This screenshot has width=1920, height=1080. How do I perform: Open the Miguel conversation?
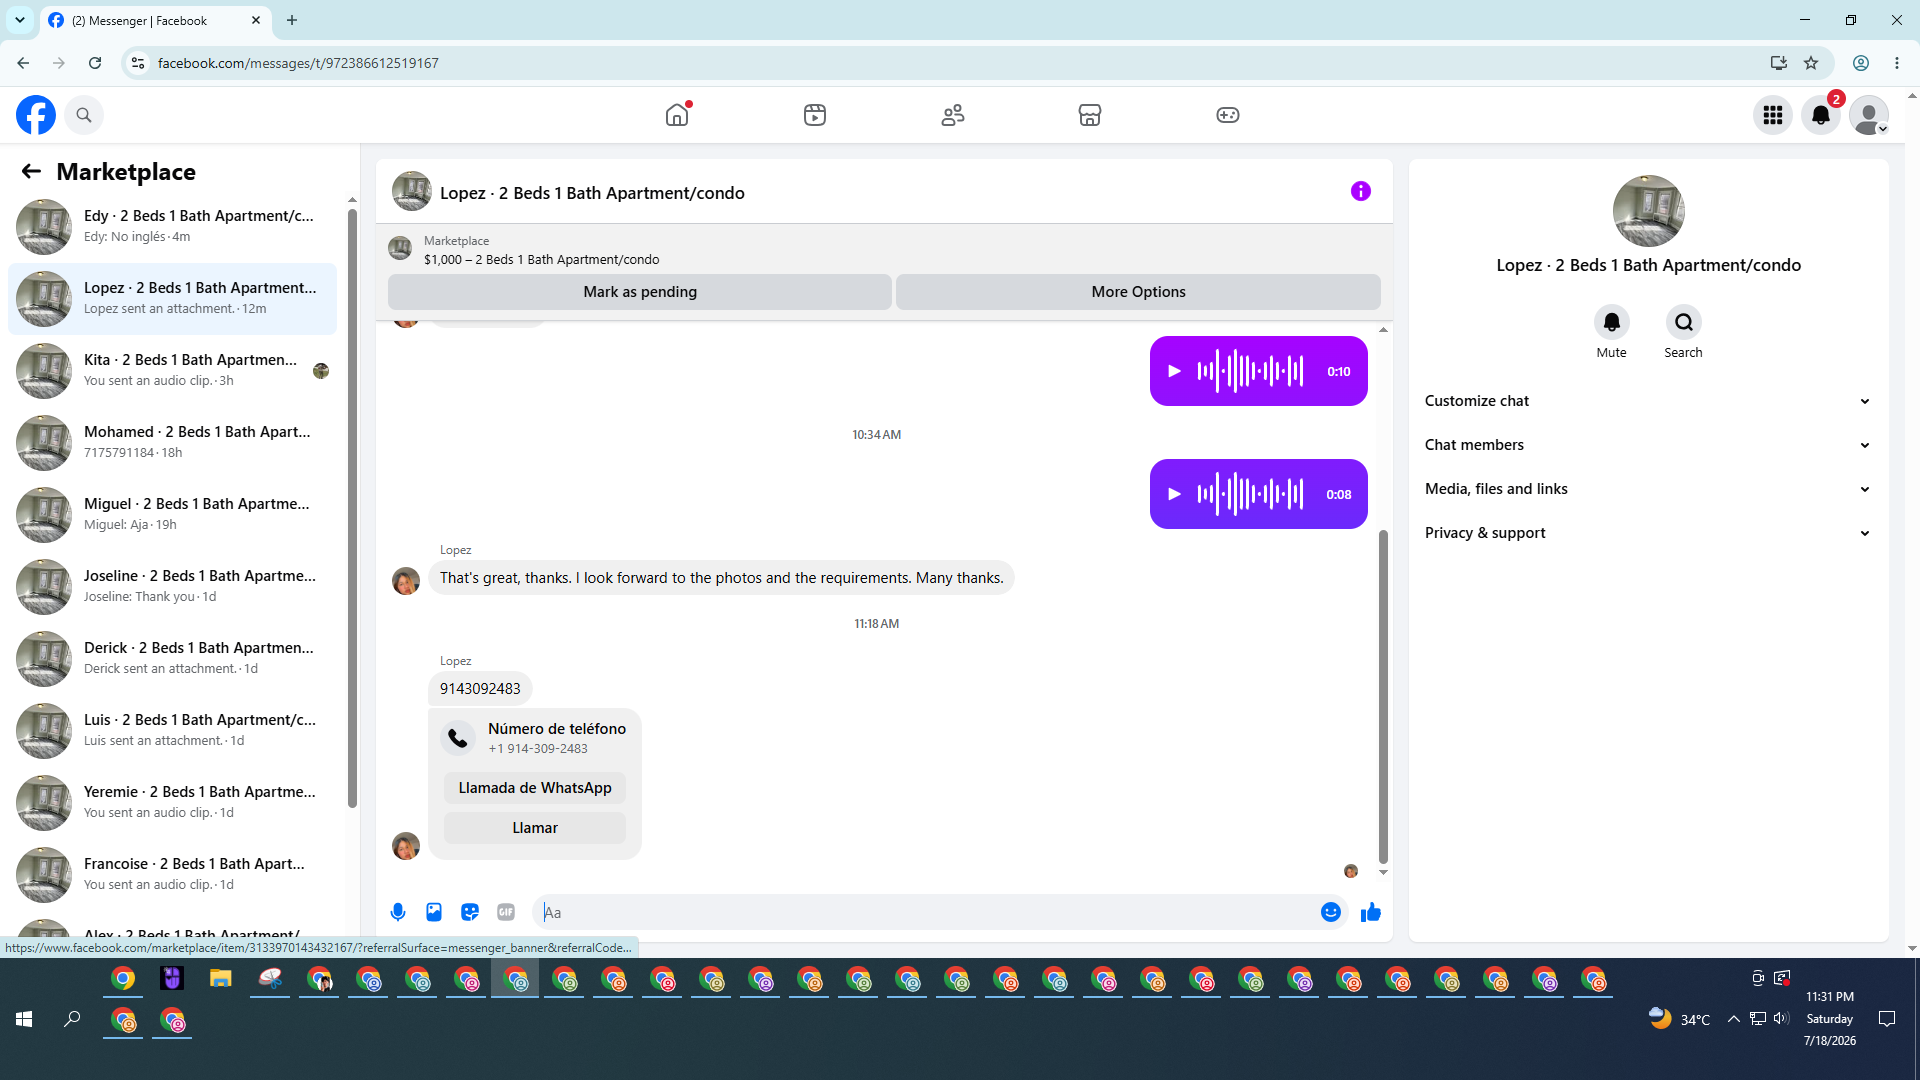pyautogui.click(x=173, y=515)
